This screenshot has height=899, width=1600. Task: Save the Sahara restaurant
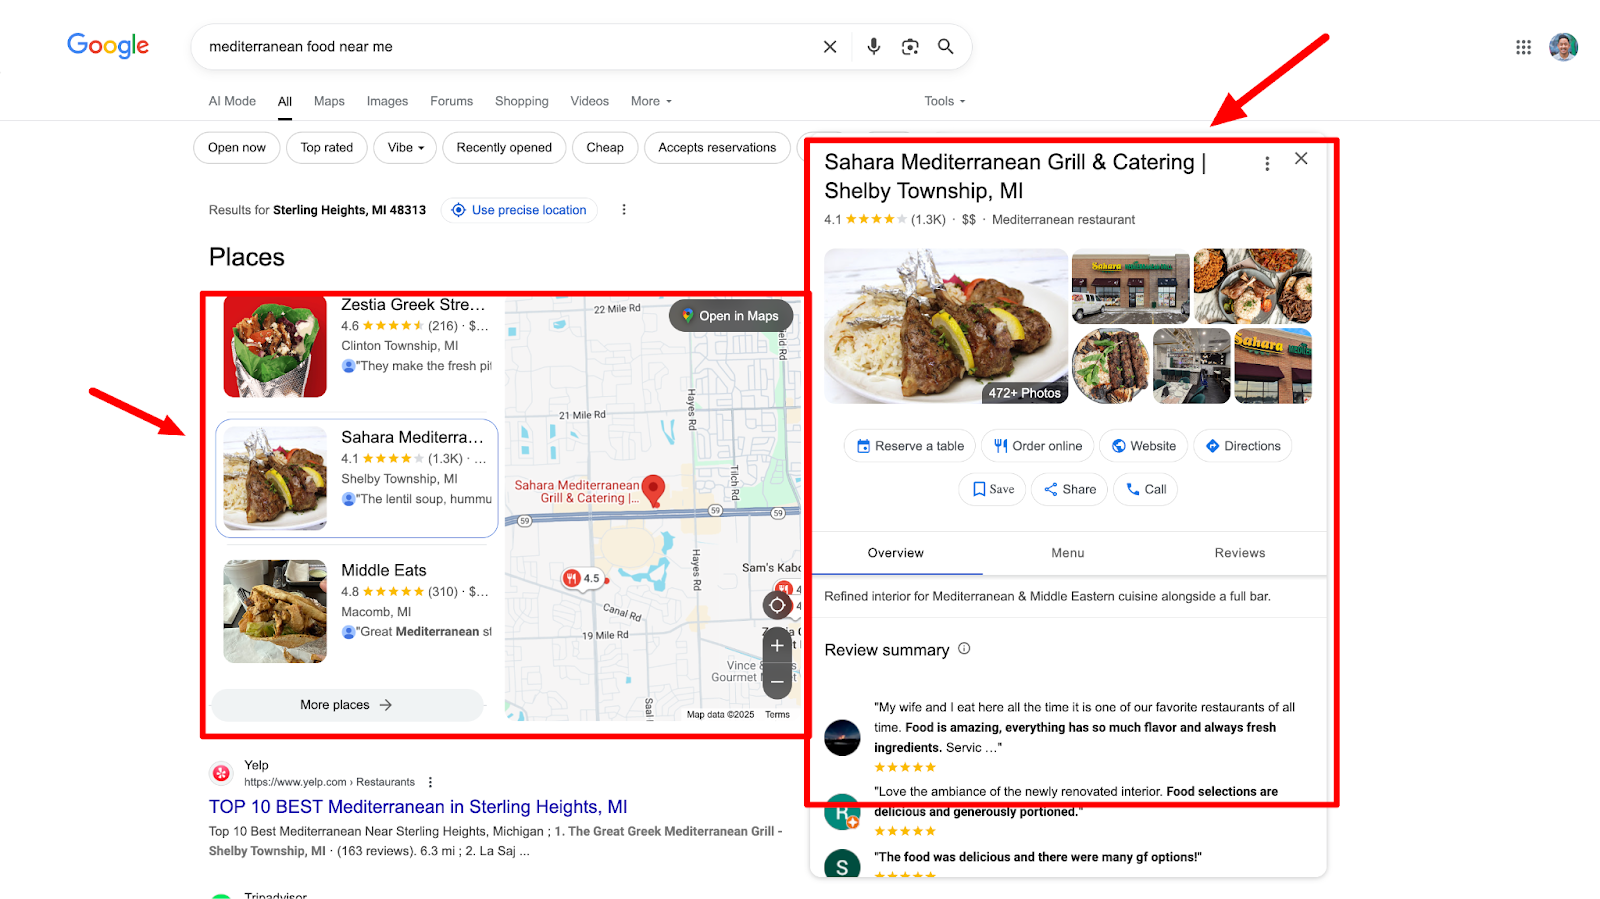pos(993,489)
